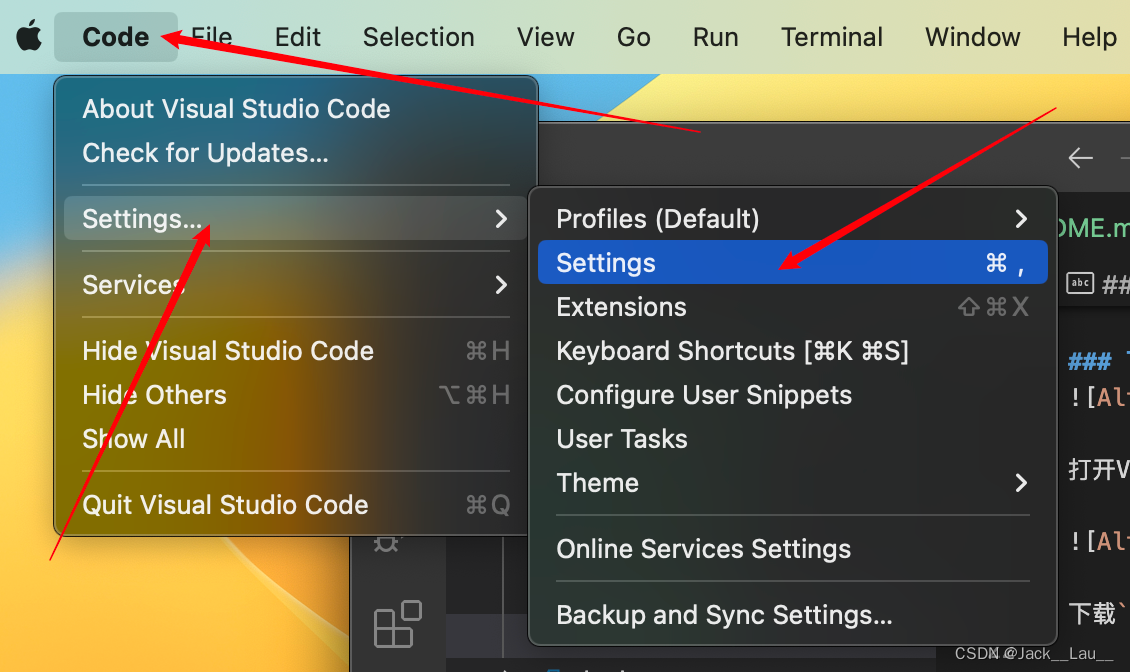Expand the Settings… submenu entry
The image size is (1130, 672).
click(295, 218)
